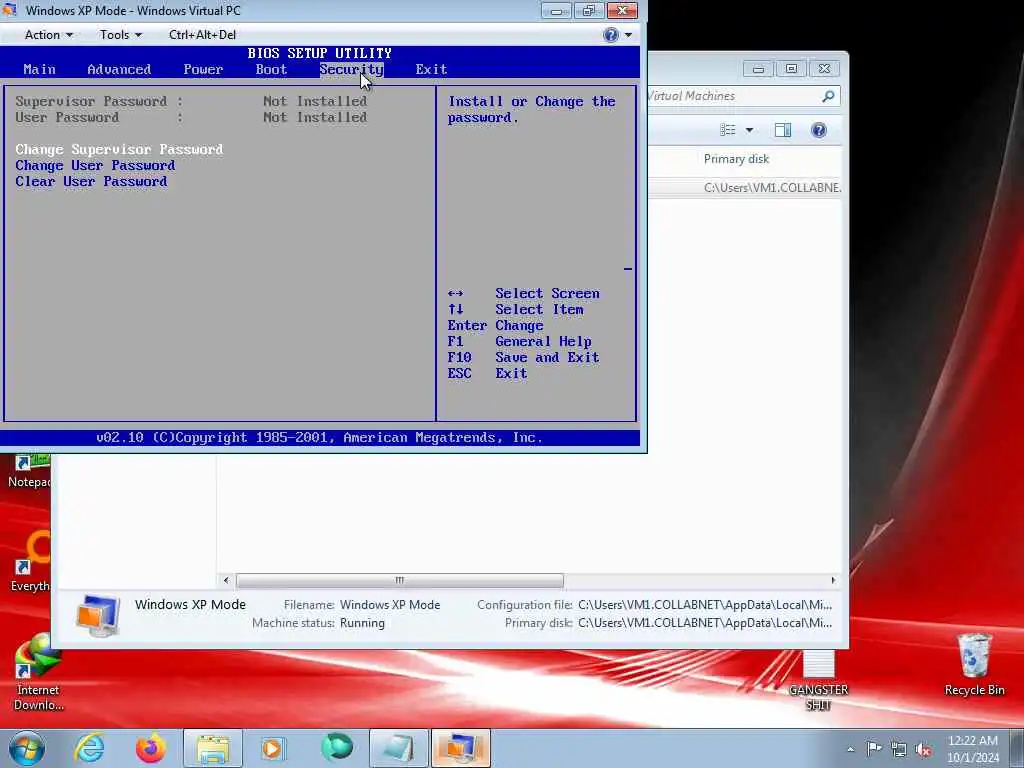Open the Action menu in Virtual PC

coord(48,35)
